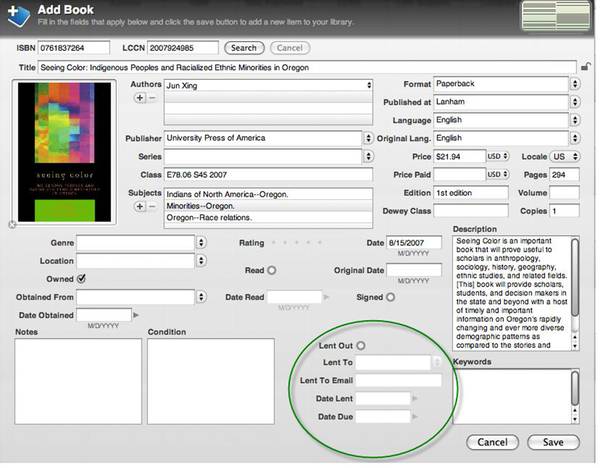Open the Format dropdown
The width and height of the screenshot is (600, 468).
pyautogui.click(x=574, y=85)
